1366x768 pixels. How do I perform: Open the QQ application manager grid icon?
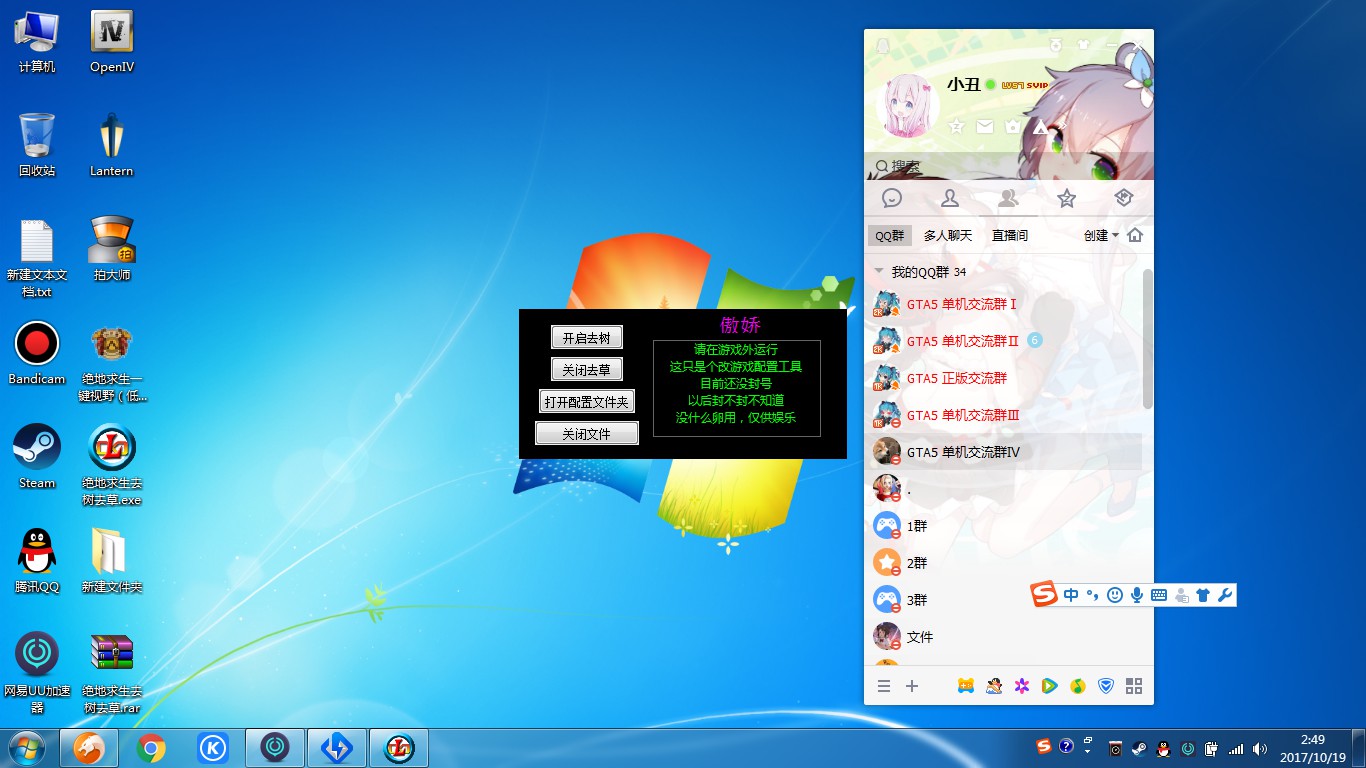(x=1134, y=686)
